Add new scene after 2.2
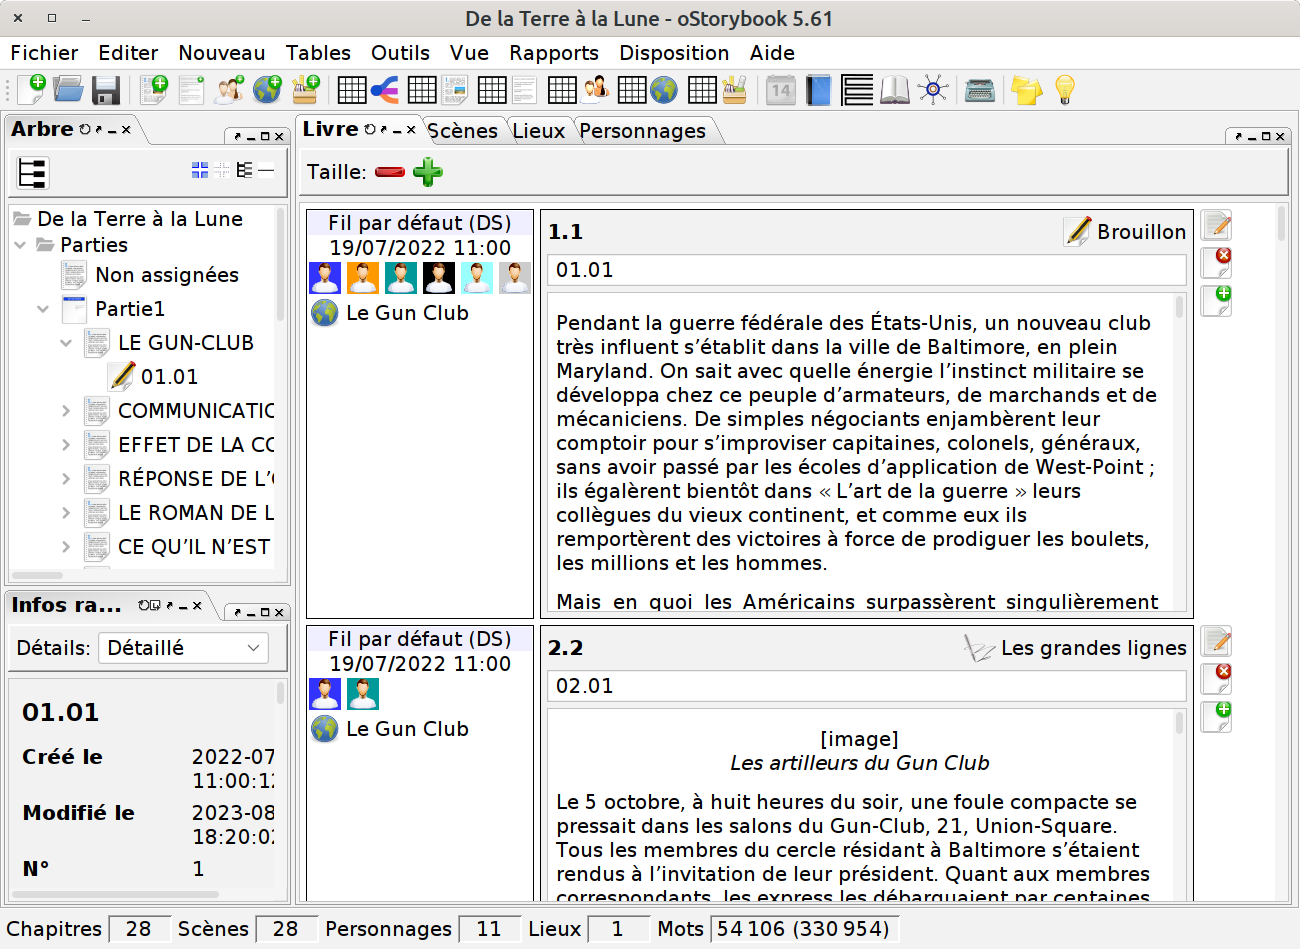This screenshot has width=1300, height=949. coord(1217,717)
